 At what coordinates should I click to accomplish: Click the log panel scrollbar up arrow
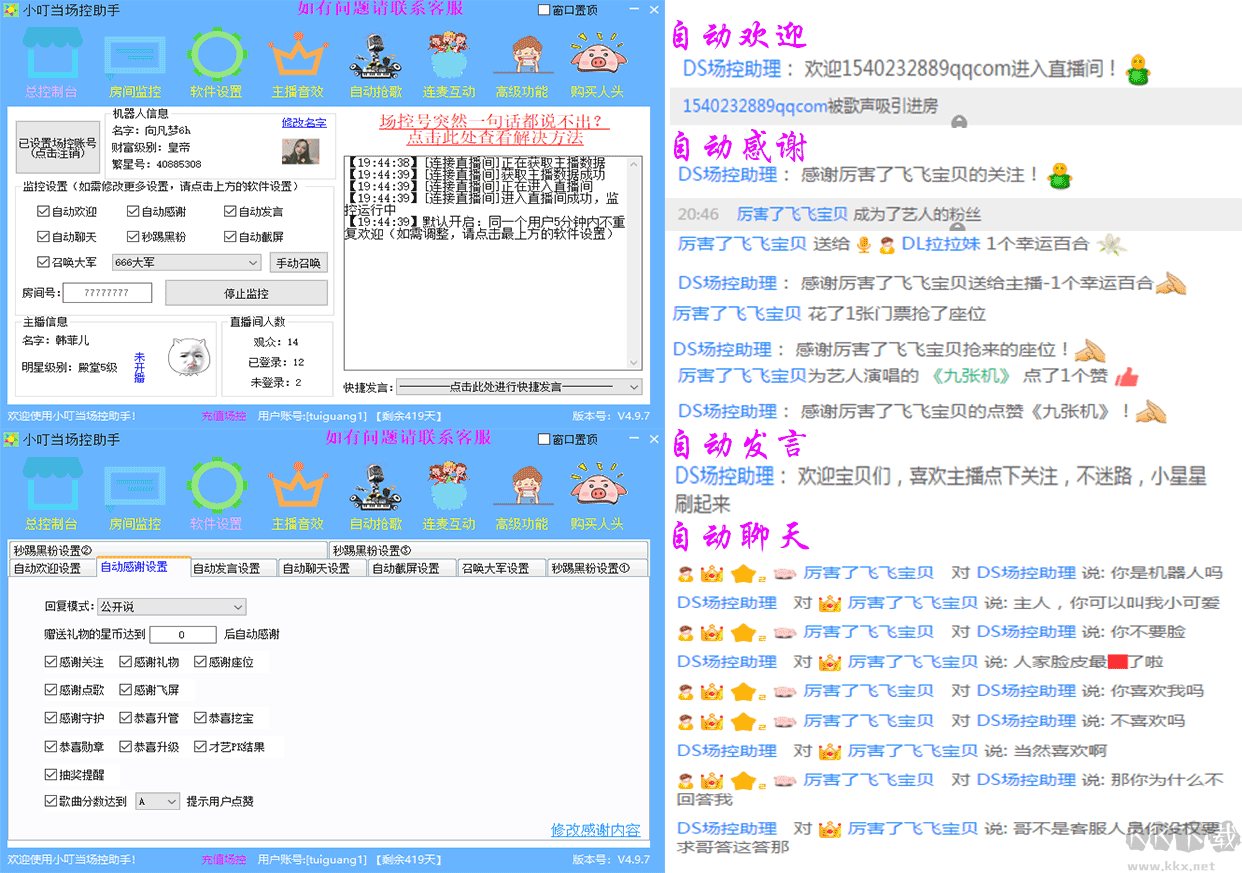pos(634,164)
